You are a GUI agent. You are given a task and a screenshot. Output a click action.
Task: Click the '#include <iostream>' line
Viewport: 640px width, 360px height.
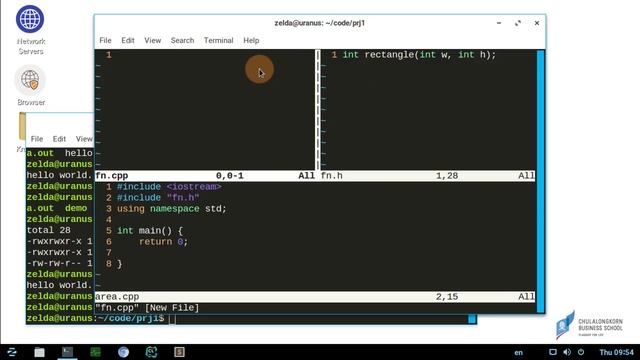pyautogui.click(x=169, y=187)
